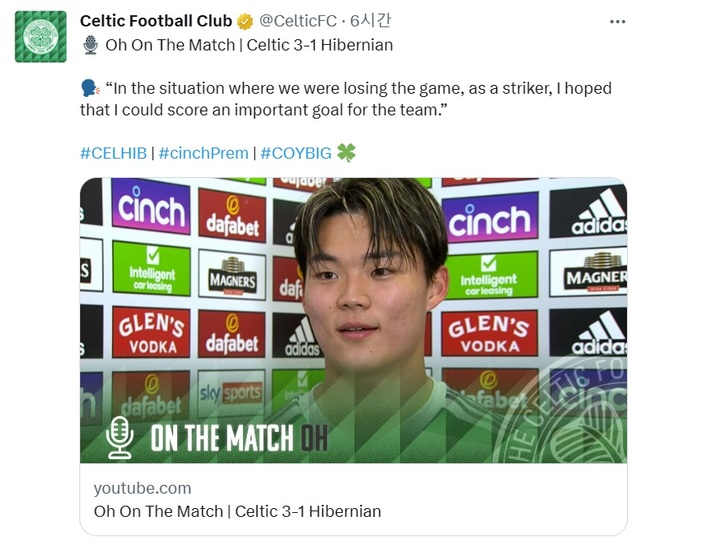
Task: Click the youtube.com domain in the link card
Action: (141, 488)
